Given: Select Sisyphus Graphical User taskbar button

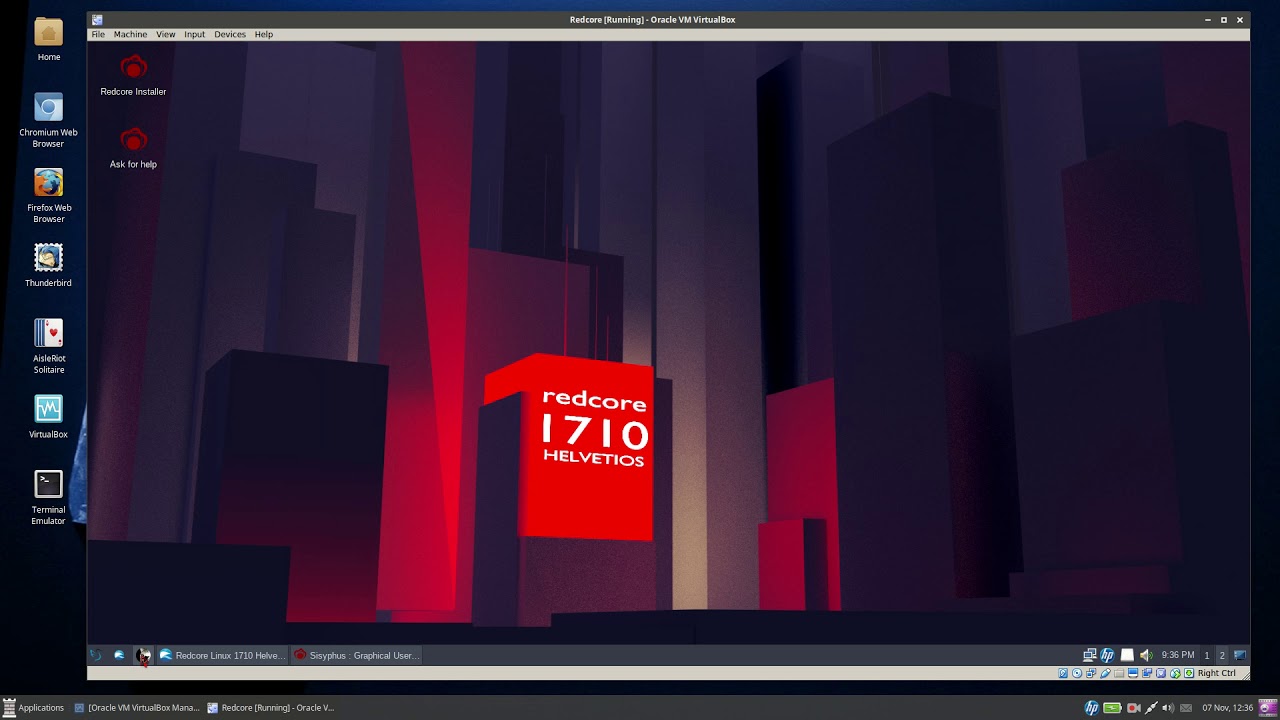Looking at the screenshot, I should pos(357,655).
